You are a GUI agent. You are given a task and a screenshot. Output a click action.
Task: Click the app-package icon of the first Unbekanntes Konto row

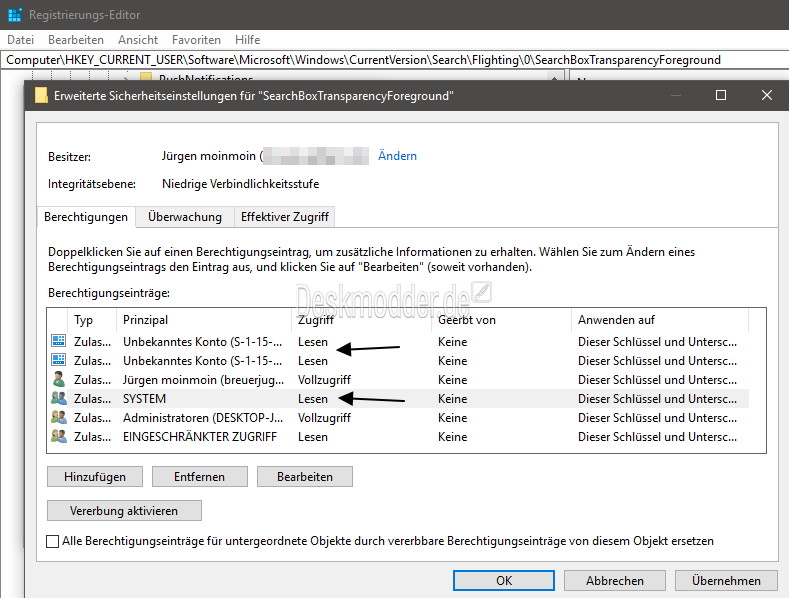coord(58,341)
